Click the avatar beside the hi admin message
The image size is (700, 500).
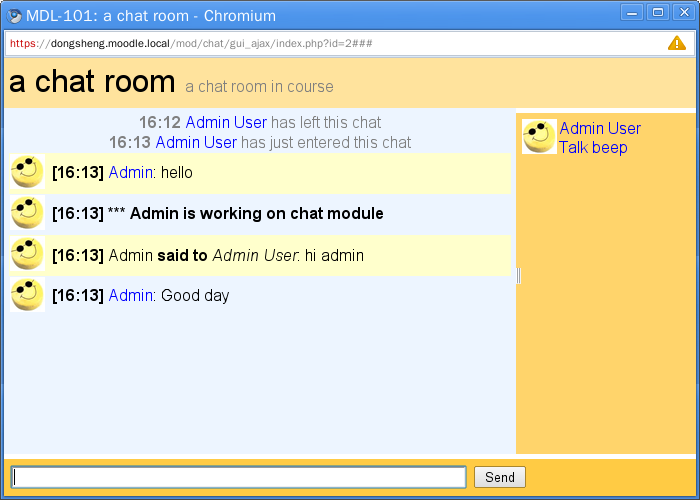[27, 254]
